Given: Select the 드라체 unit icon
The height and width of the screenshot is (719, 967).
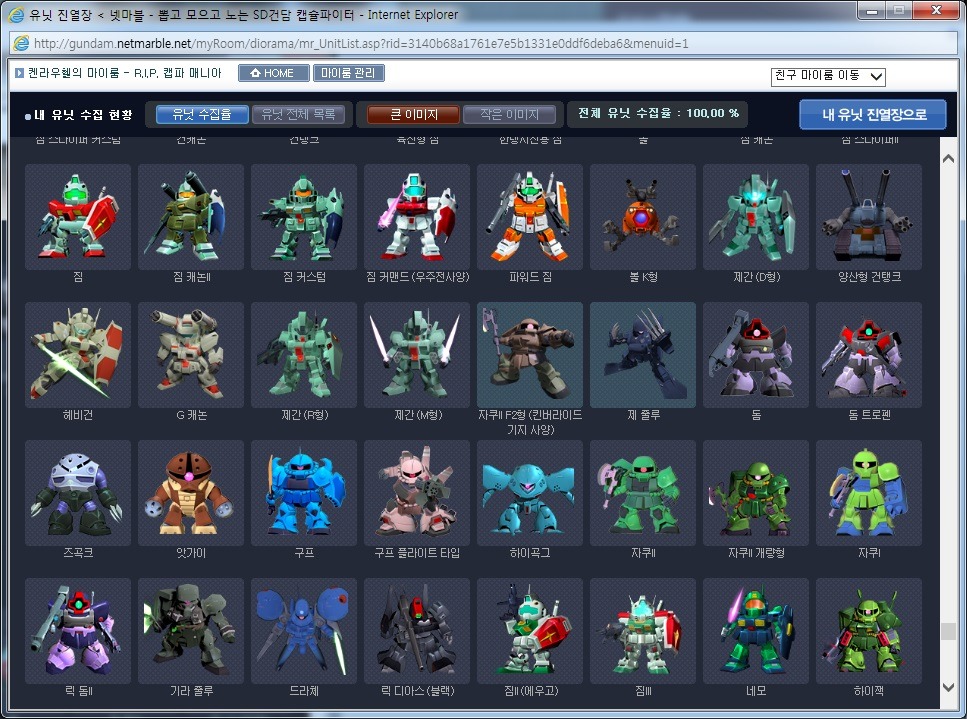Looking at the screenshot, I should [x=304, y=630].
